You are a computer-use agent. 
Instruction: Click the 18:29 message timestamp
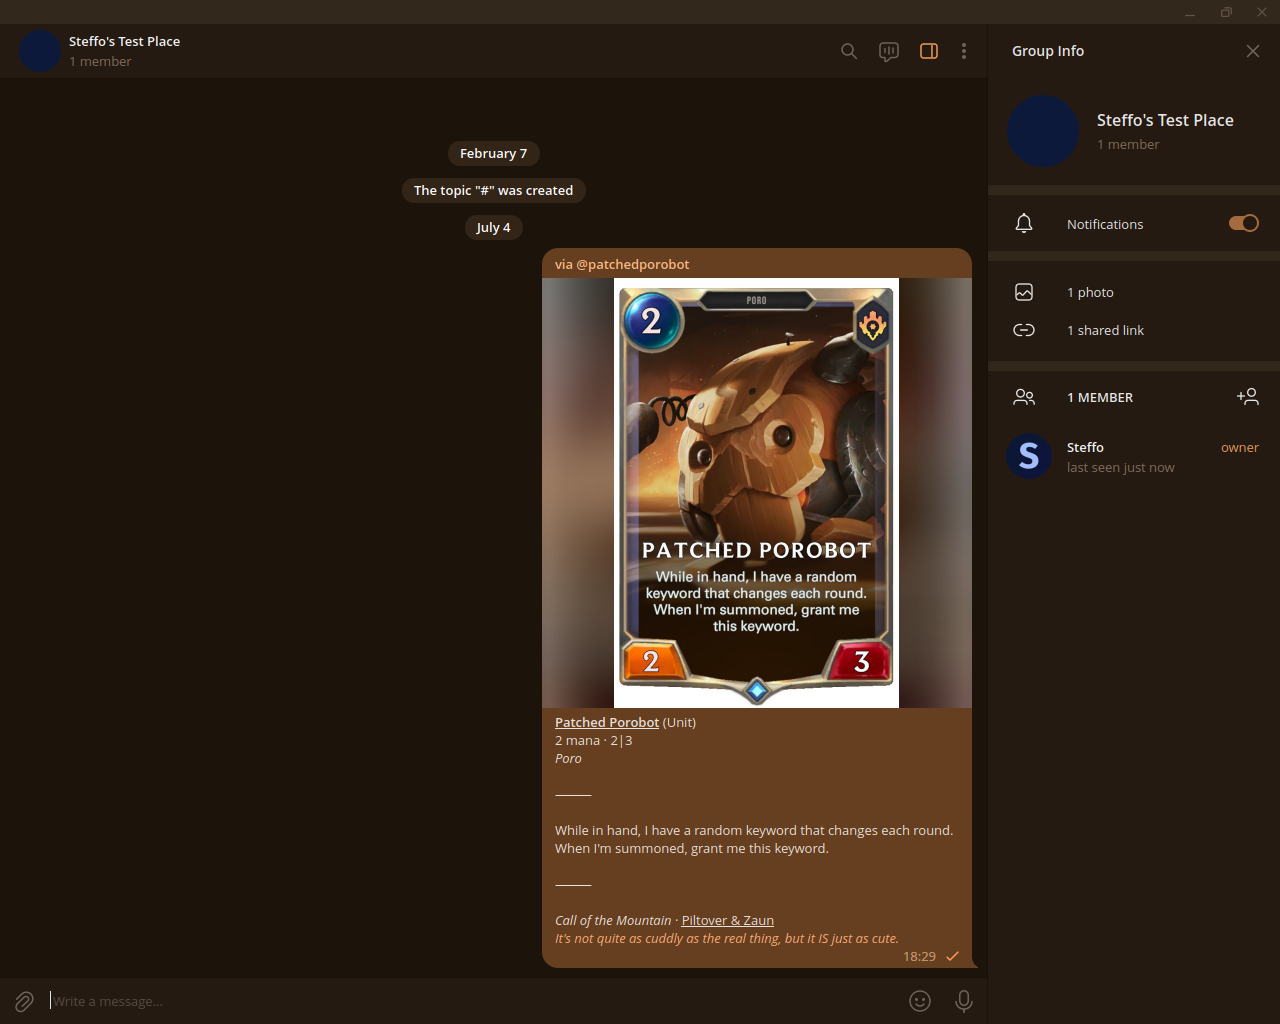pyautogui.click(x=919, y=956)
